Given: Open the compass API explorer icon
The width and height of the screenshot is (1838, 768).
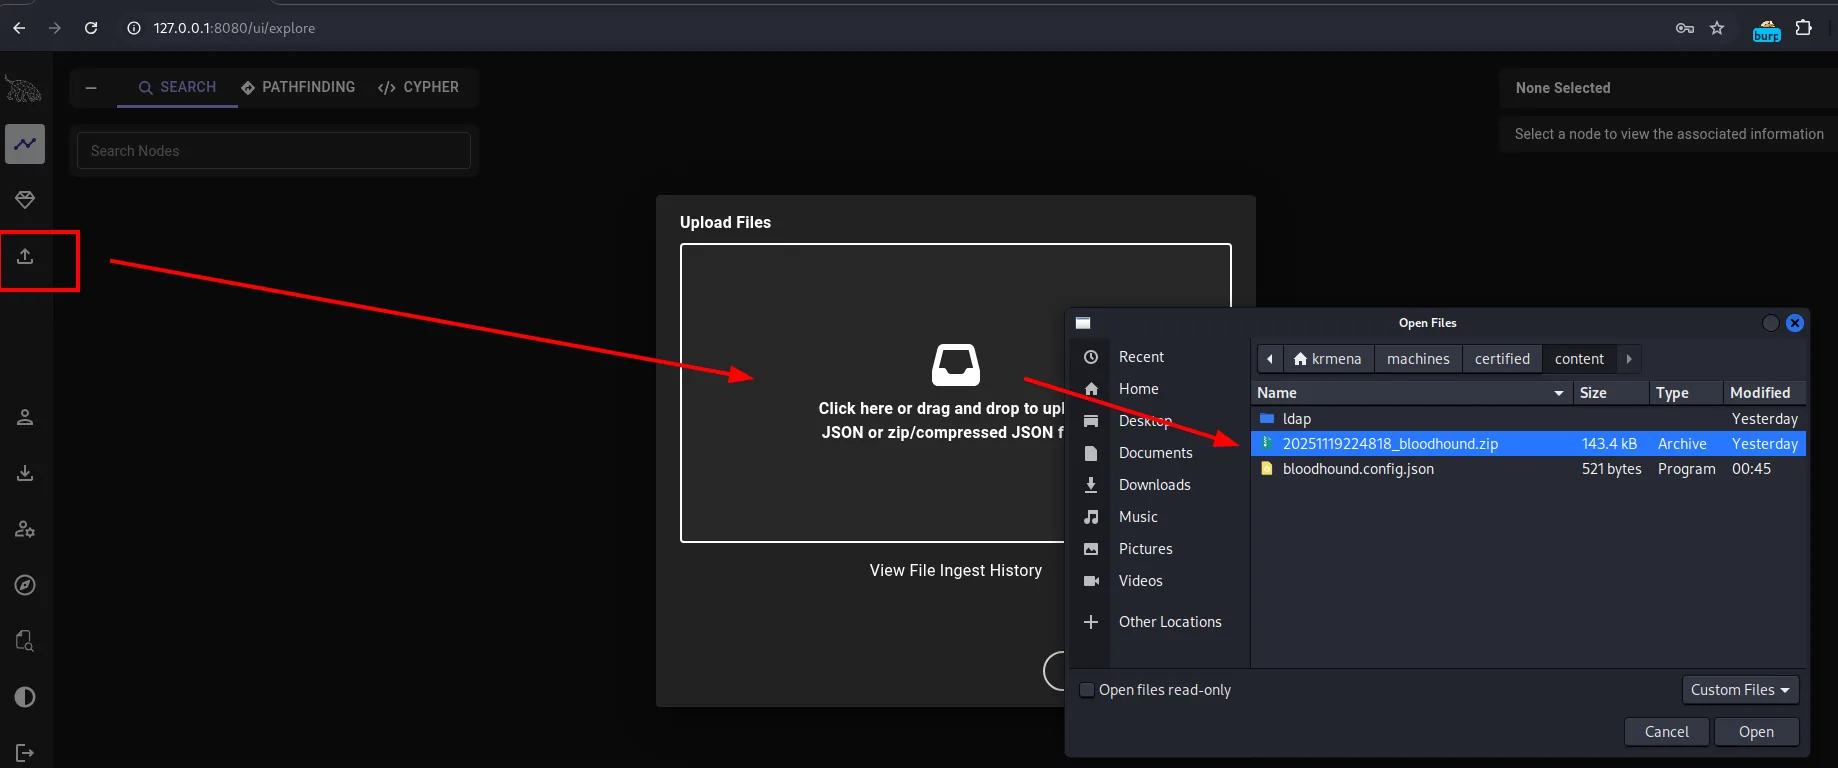Looking at the screenshot, I should pos(25,585).
